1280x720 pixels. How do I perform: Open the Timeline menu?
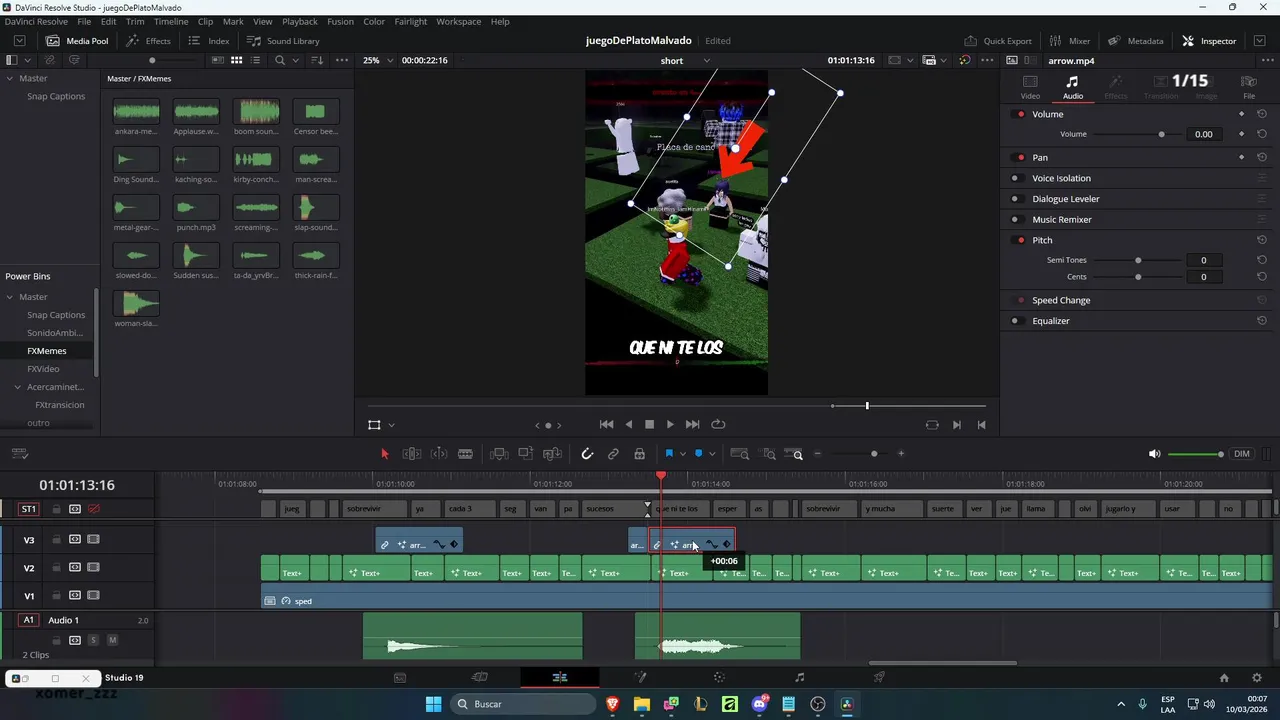click(x=171, y=21)
